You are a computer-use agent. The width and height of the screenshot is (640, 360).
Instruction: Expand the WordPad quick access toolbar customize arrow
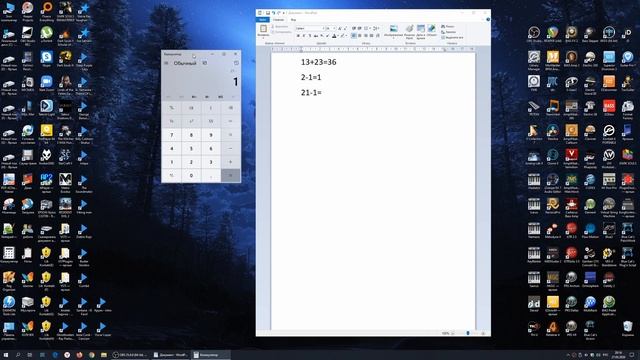pyautogui.click(x=284, y=13)
